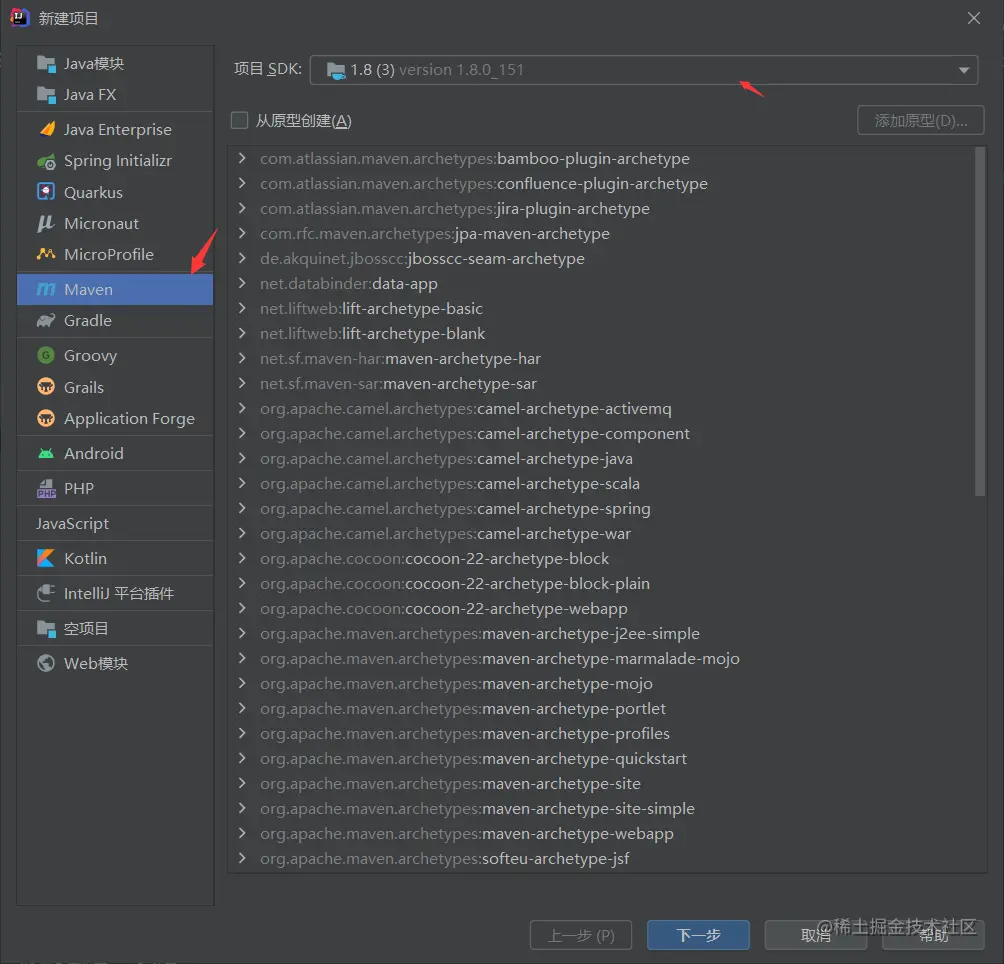Screen dimensions: 1004x964
Task: Expand maven-archetype-webapp node
Action: 242,833
